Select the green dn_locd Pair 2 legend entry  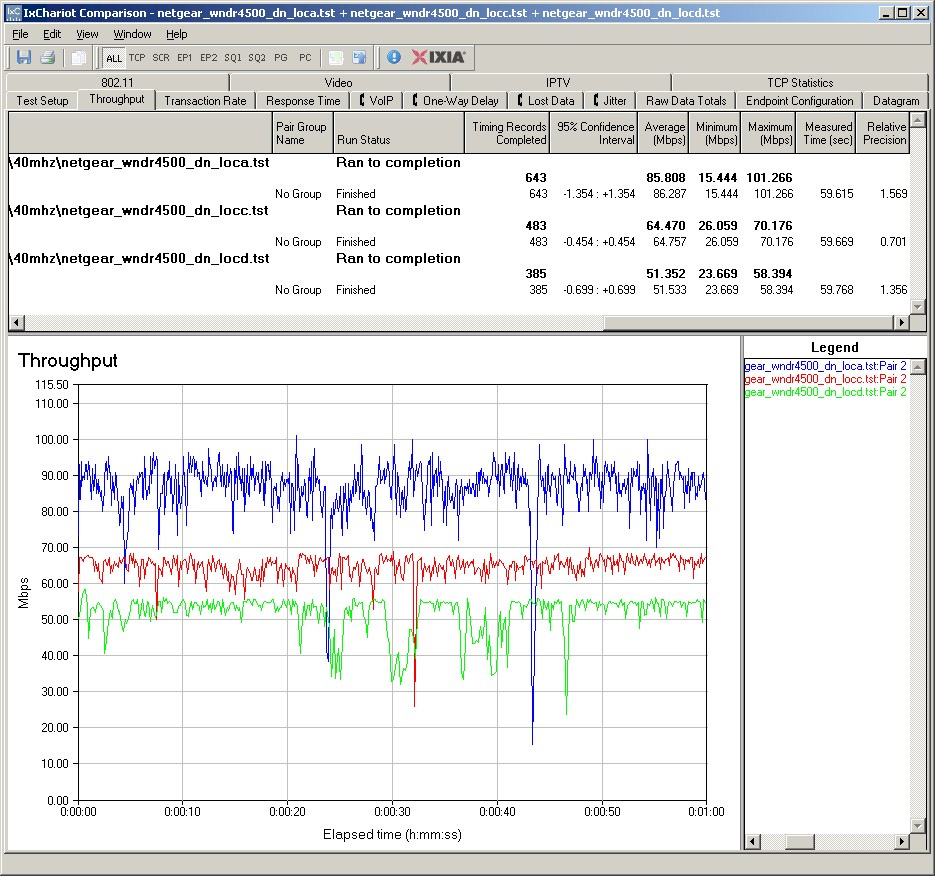point(826,392)
